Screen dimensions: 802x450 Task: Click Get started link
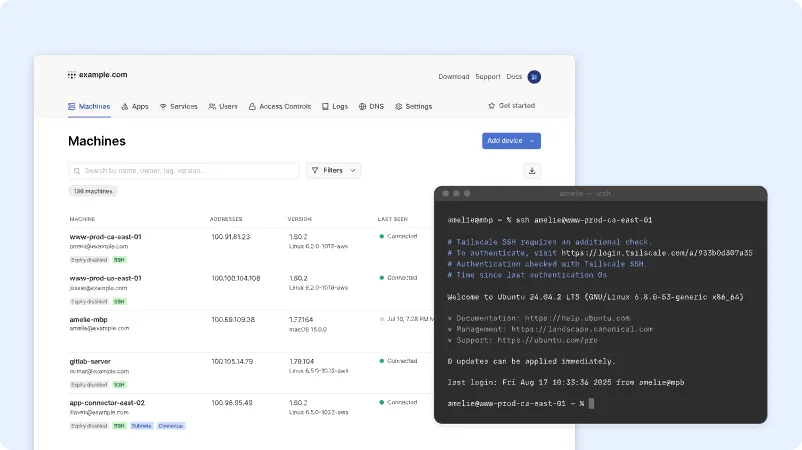point(511,106)
